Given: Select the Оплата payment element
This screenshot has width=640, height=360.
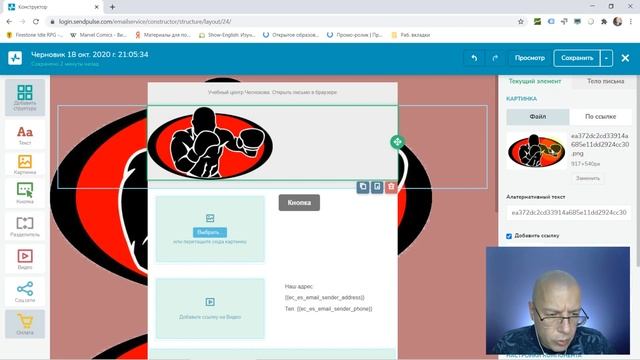Looking at the screenshot, I should (x=25, y=324).
